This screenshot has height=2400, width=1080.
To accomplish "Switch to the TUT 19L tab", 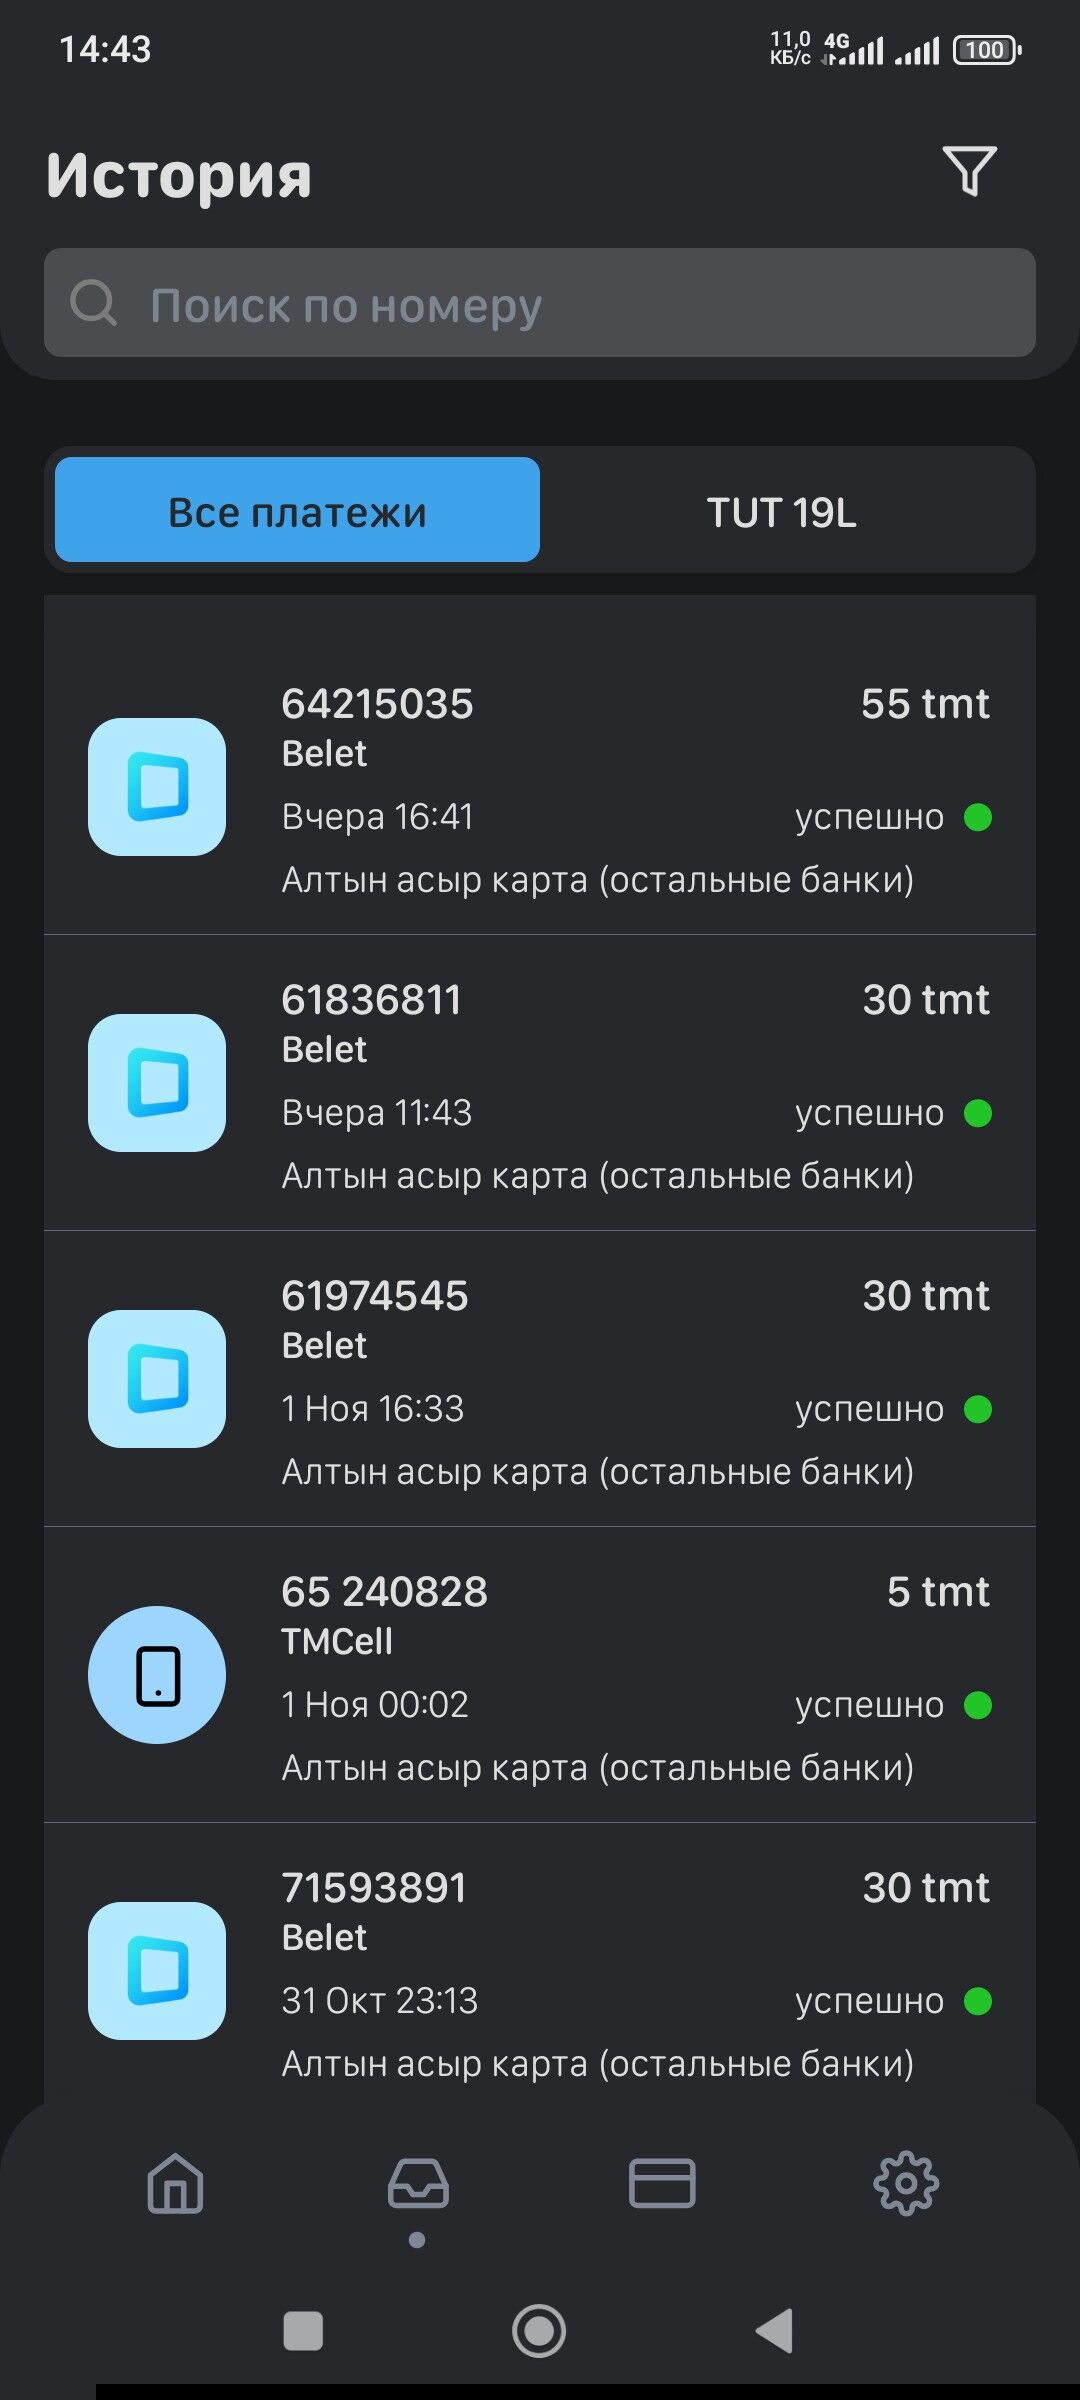I will coord(782,512).
